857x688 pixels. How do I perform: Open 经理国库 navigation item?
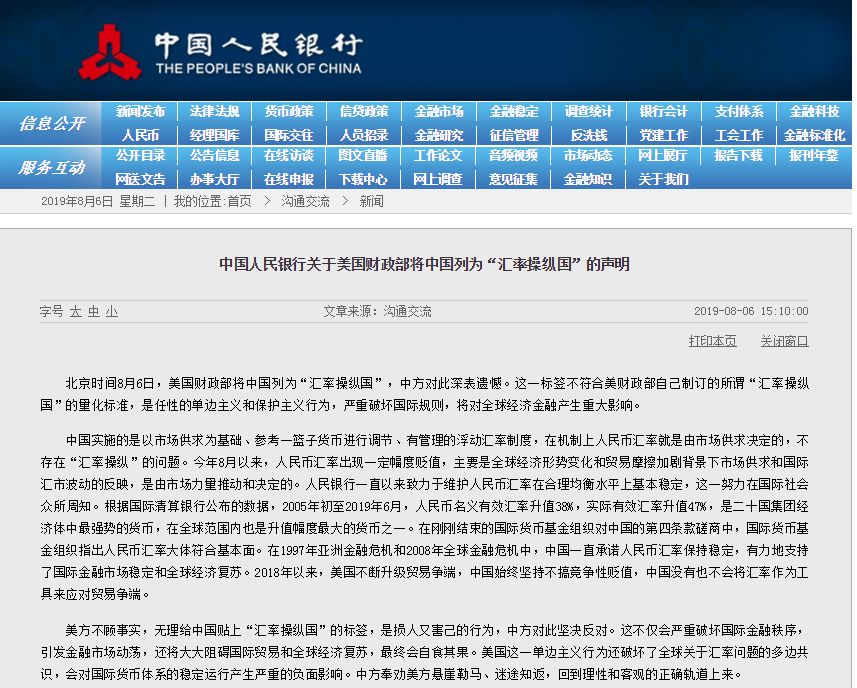214,135
